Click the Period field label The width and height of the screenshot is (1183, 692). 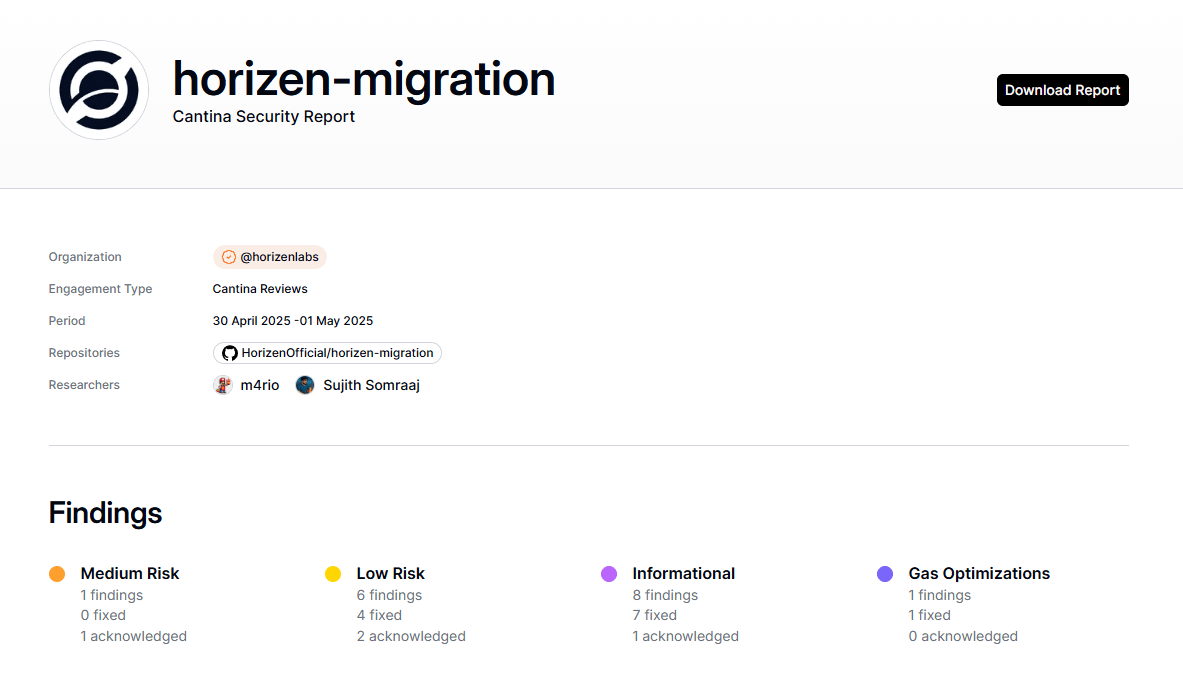click(x=67, y=321)
